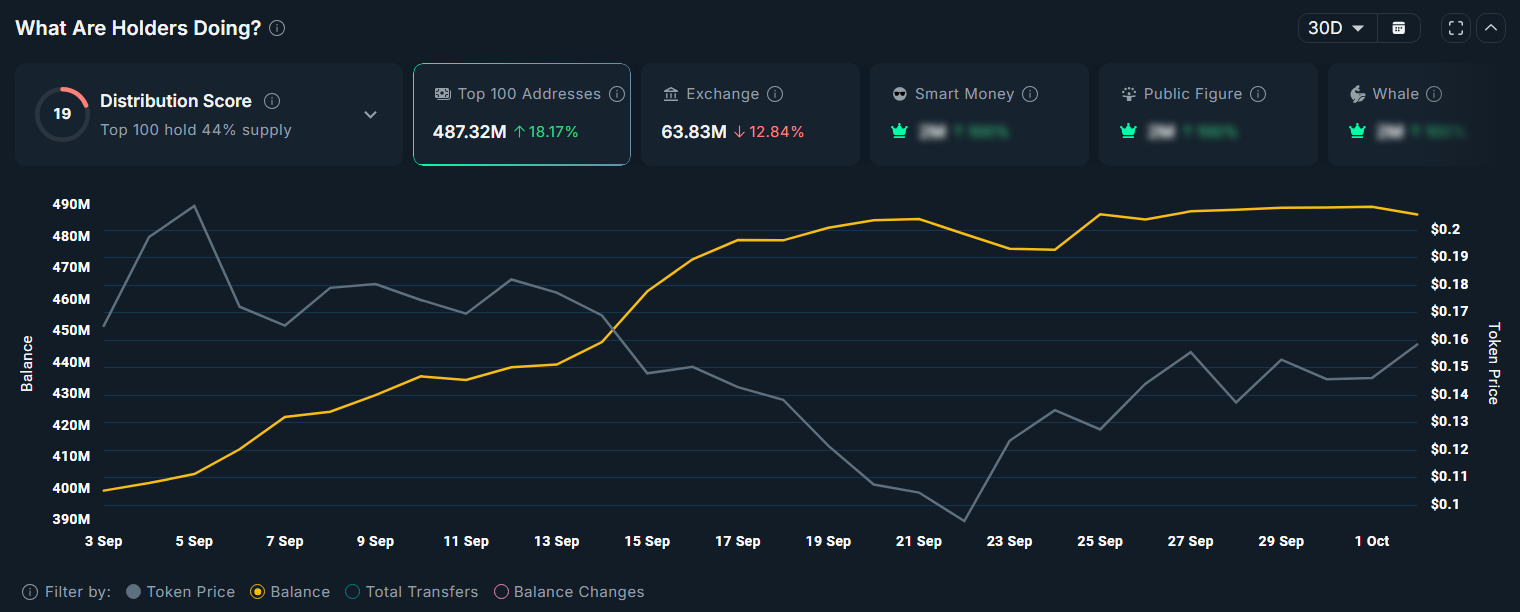Enable the Total Transfers filter
The height and width of the screenshot is (612, 1520).
(352, 592)
